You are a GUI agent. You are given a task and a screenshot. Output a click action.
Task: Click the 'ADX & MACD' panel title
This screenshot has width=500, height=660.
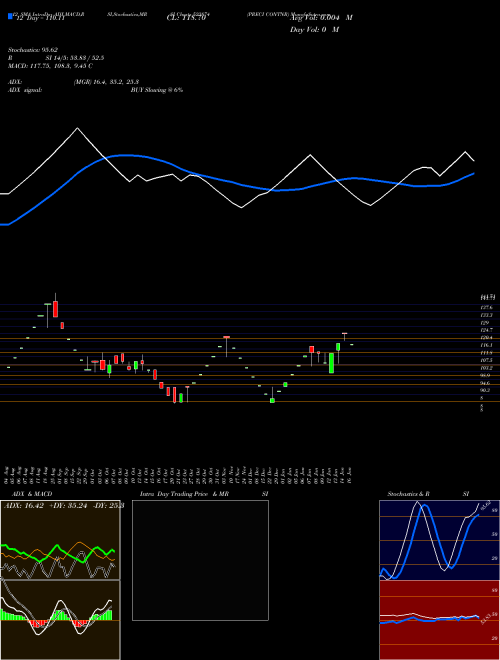click(x=30, y=494)
